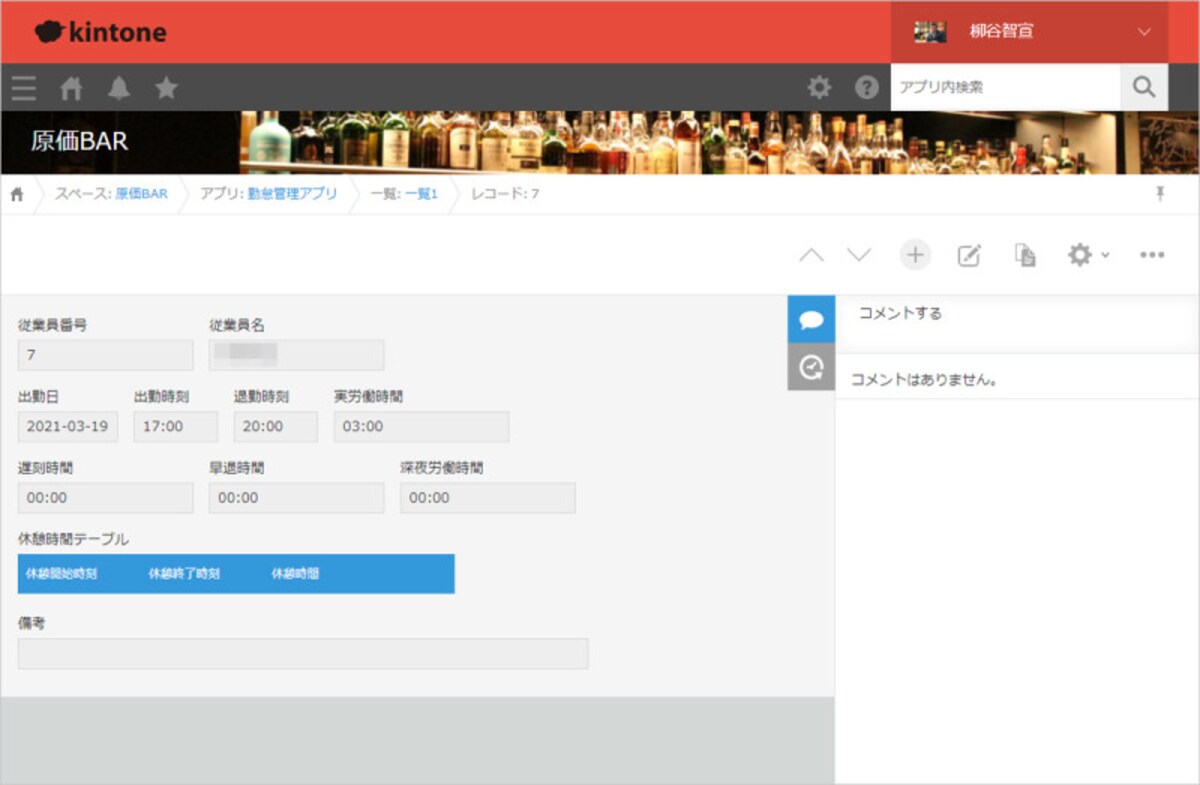
Task: Open the header settings gear
Action: point(819,88)
